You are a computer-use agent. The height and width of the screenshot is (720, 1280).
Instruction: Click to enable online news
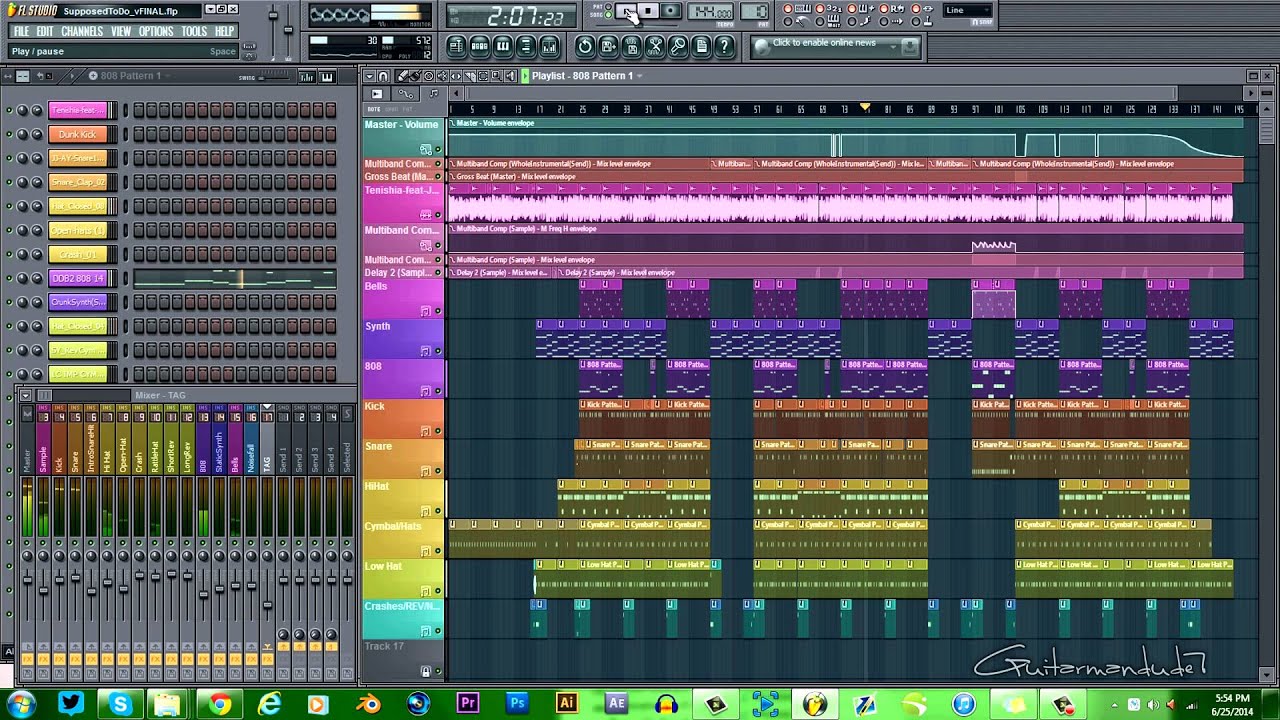click(x=824, y=43)
